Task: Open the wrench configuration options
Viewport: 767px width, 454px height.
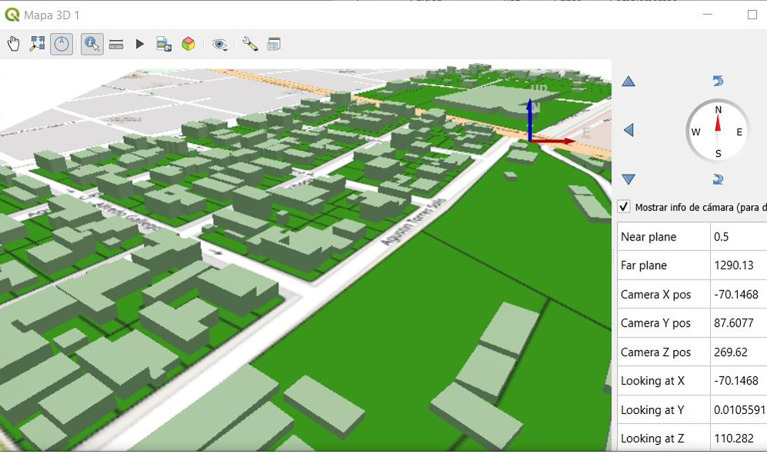Action: pyautogui.click(x=250, y=44)
